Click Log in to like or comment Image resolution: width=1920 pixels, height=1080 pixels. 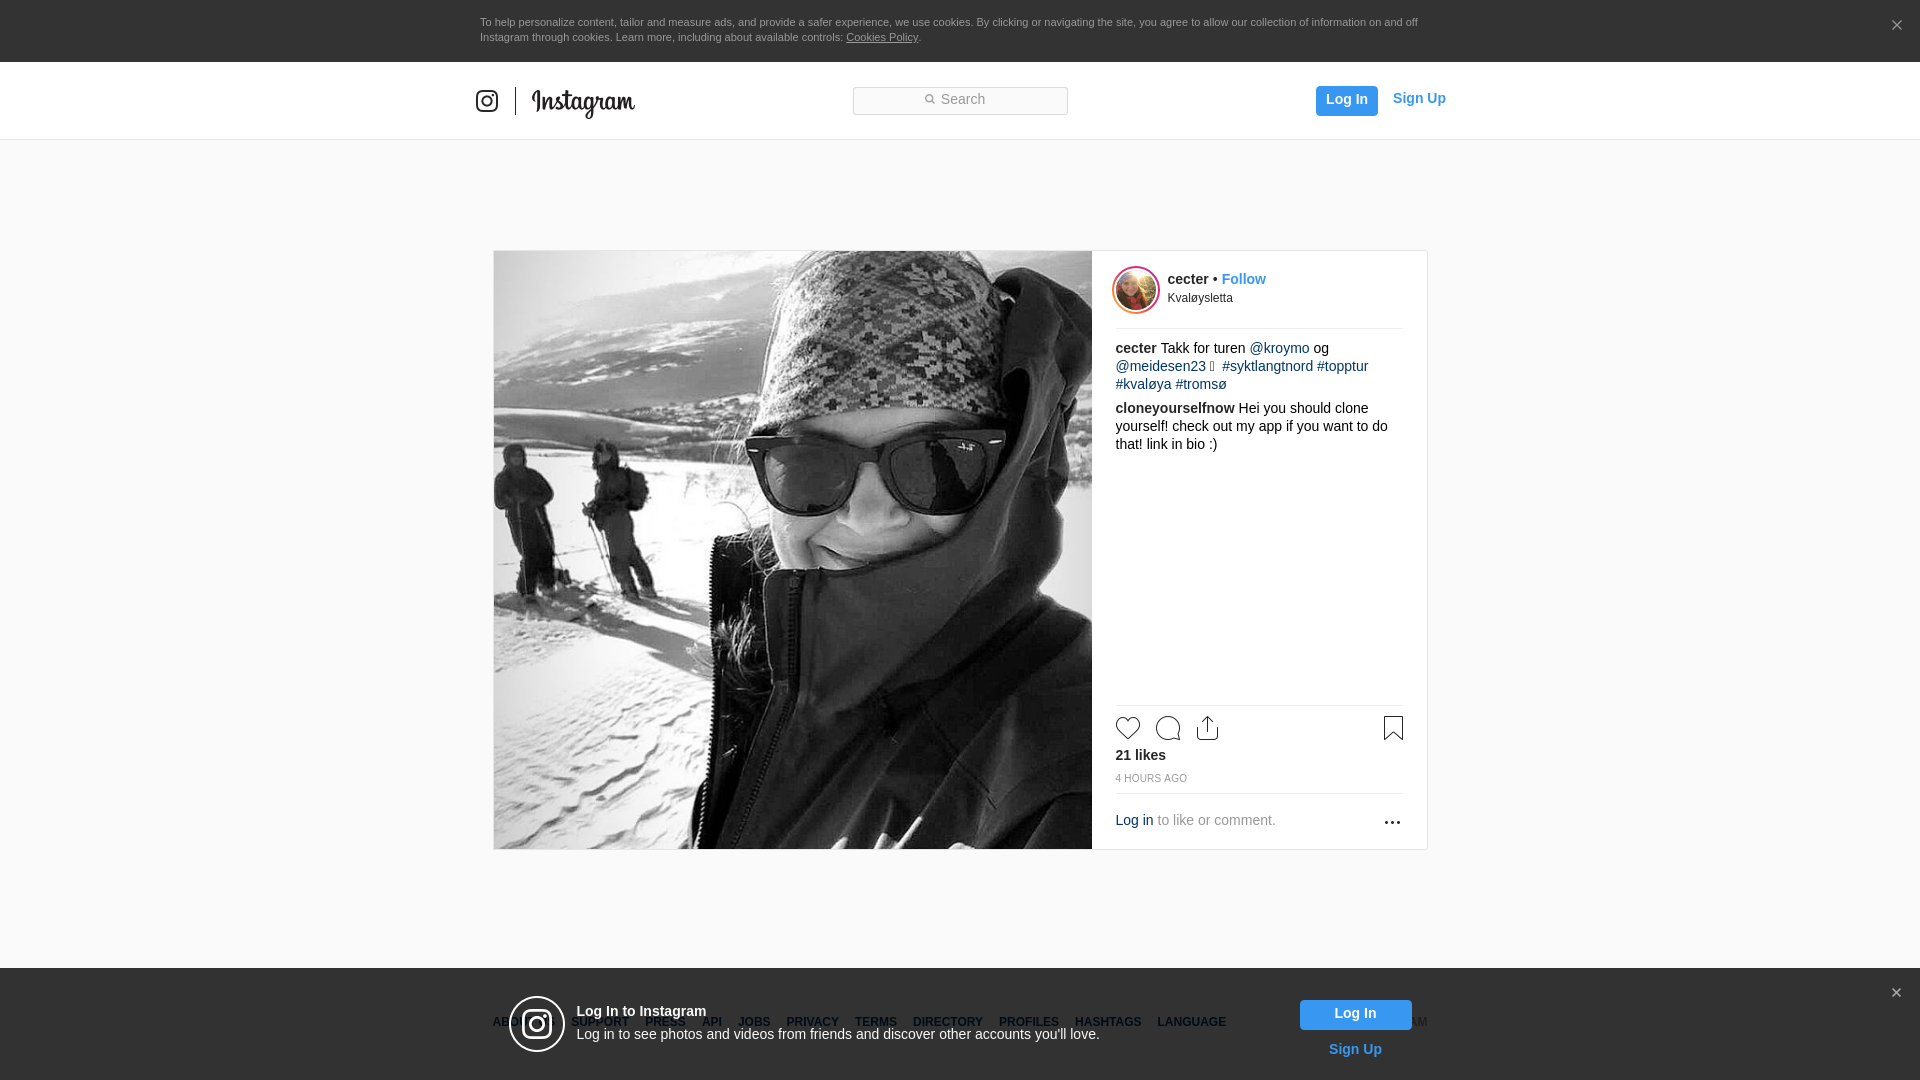[1134, 820]
